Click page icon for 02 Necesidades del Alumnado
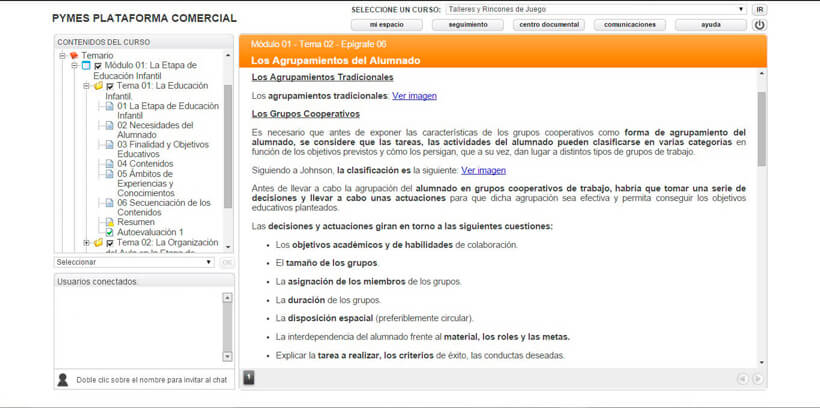The width and height of the screenshot is (820, 408). click(109, 126)
